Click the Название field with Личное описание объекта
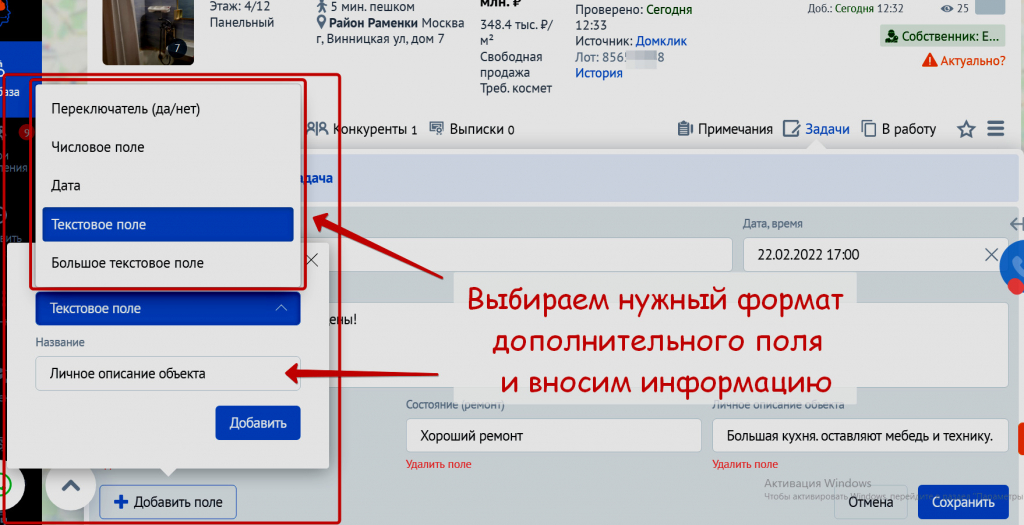 tap(168, 374)
